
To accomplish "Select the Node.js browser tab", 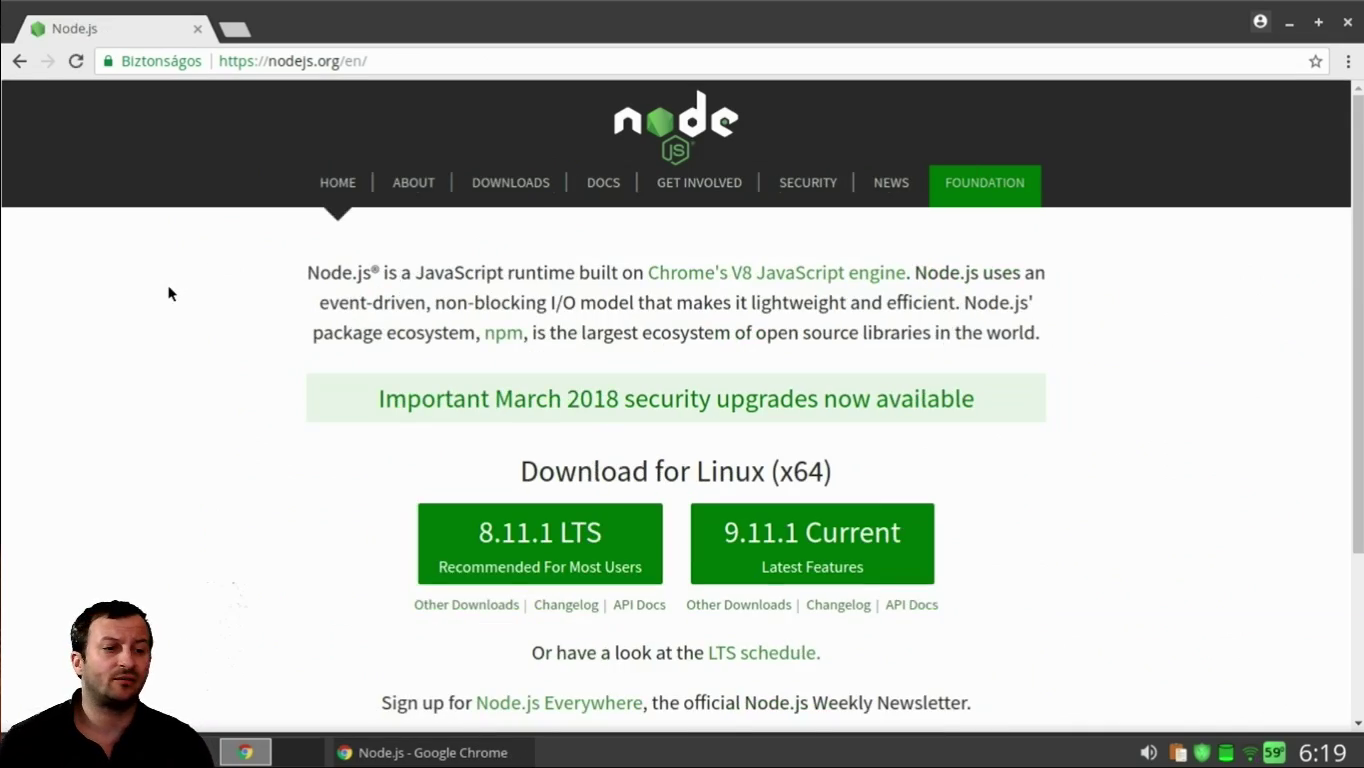I will pos(115,29).
